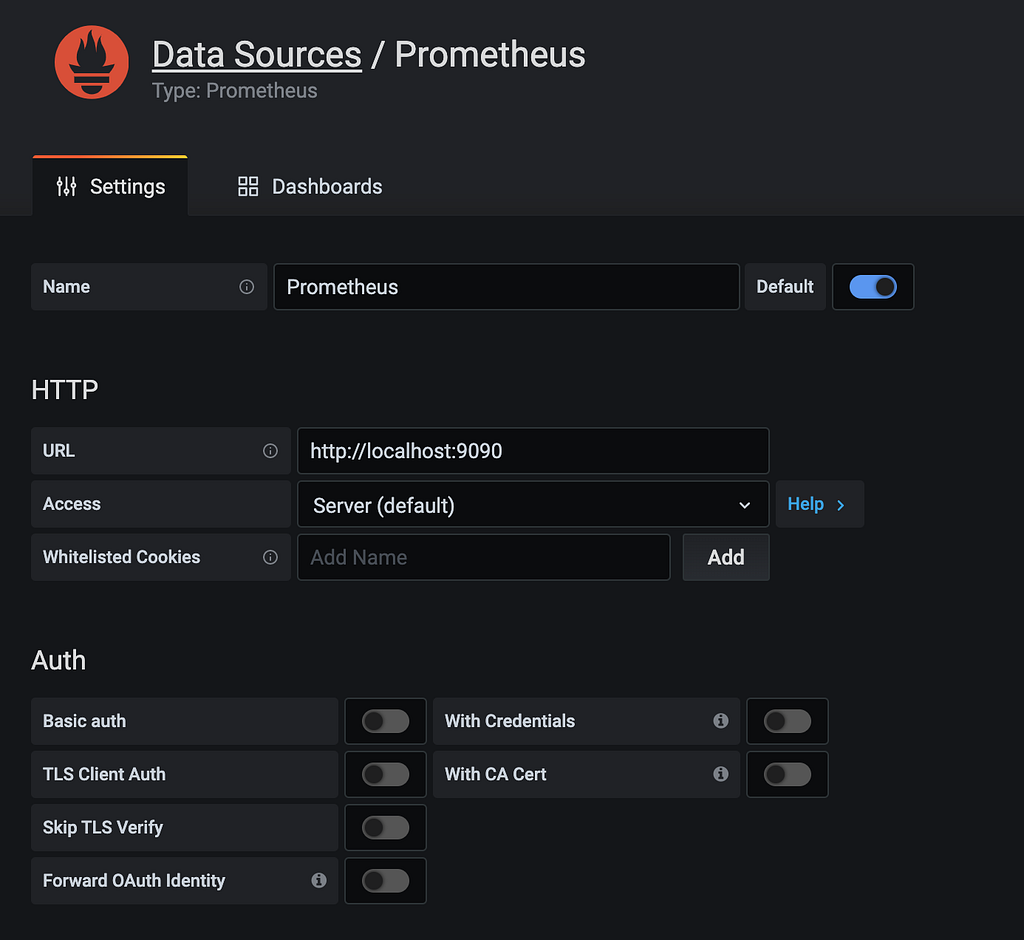This screenshot has height=940, width=1024.
Task: Focus the Add Name cookie field
Action: [484, 557]
